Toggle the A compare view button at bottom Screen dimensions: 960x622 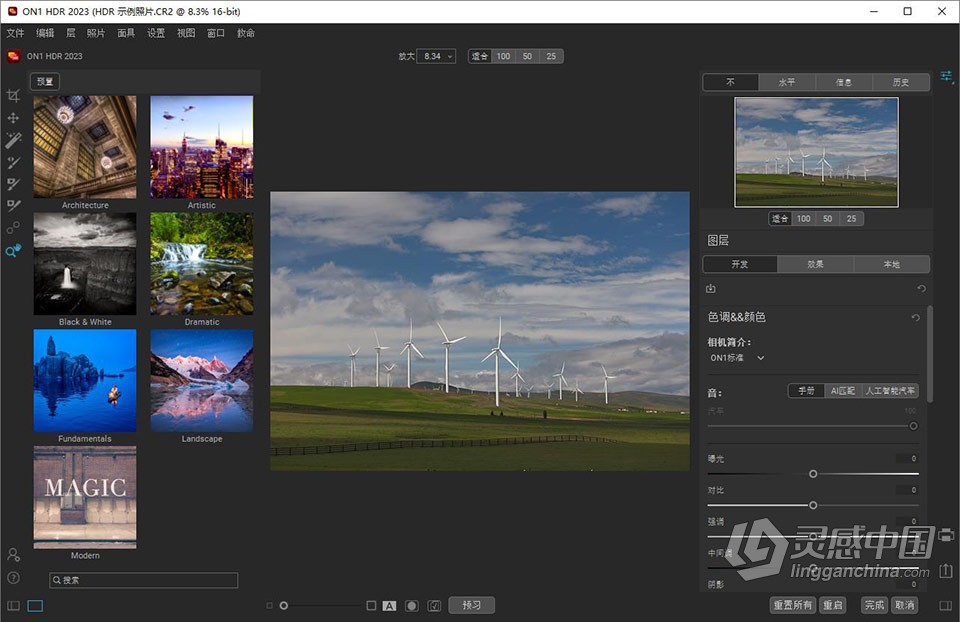click(389, 606)
